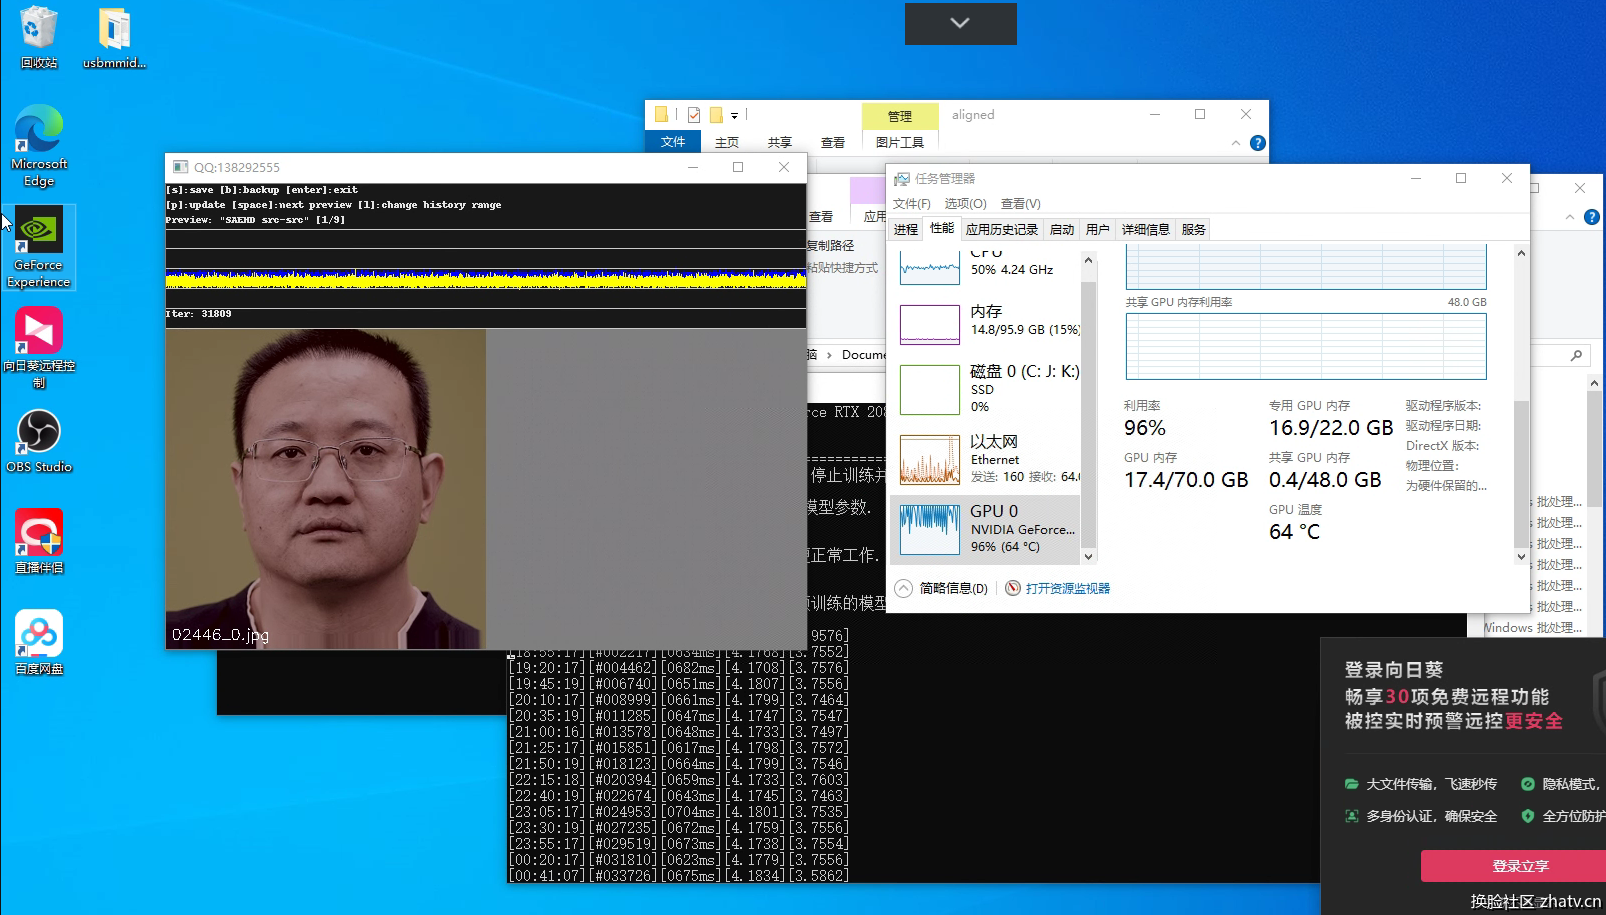Open the Recycle Bin desktop icon

click(39, 38)
